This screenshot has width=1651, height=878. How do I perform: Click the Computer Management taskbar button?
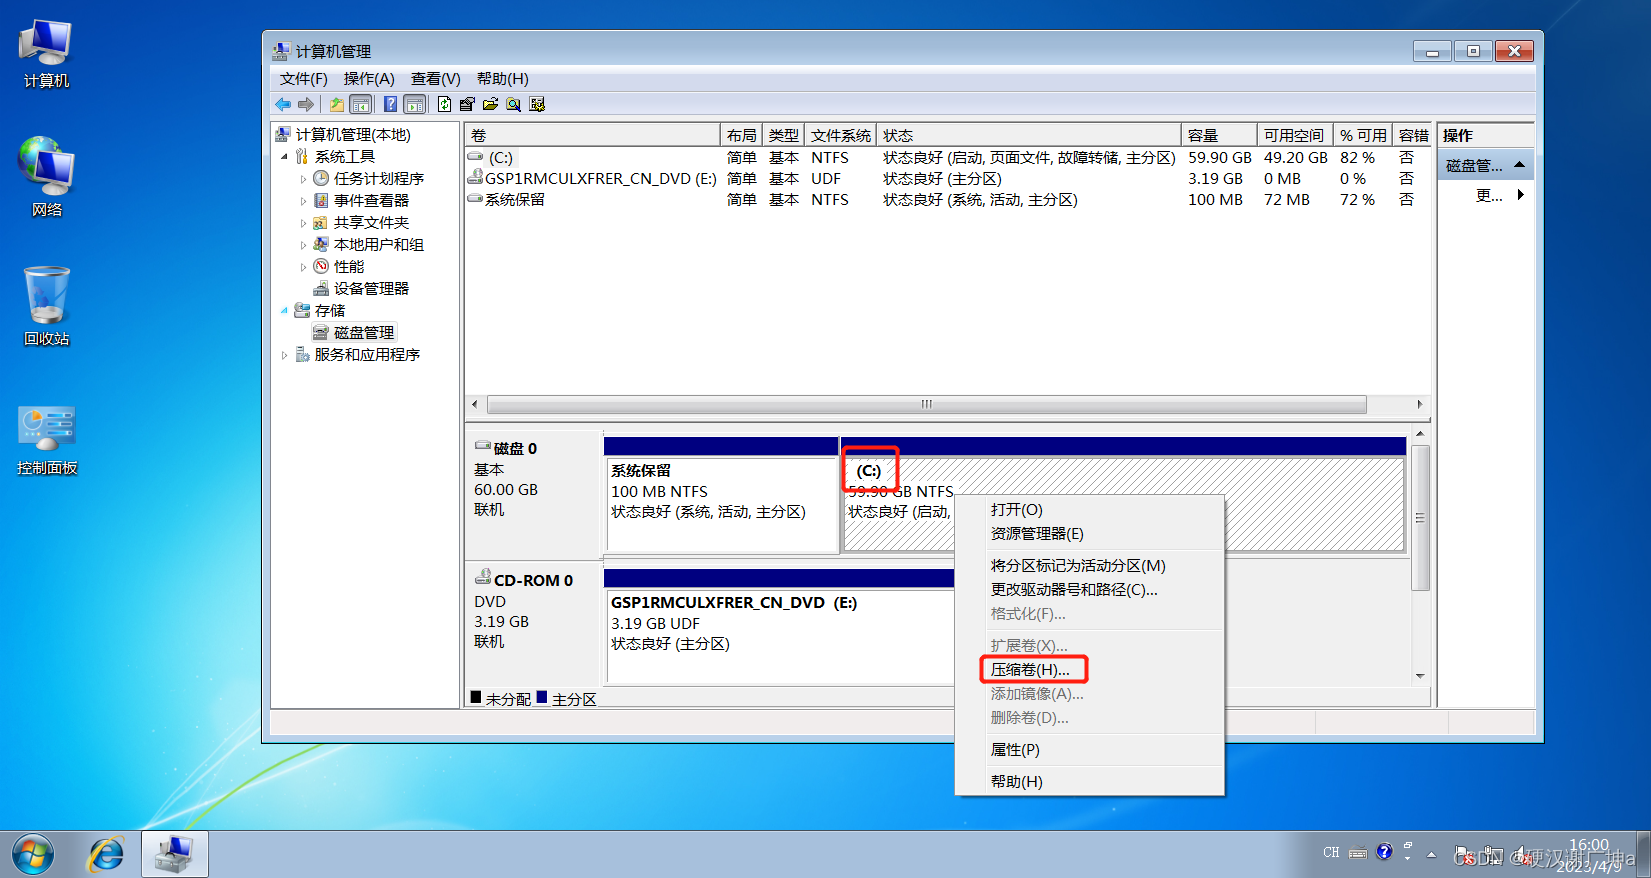click(175, 854)
